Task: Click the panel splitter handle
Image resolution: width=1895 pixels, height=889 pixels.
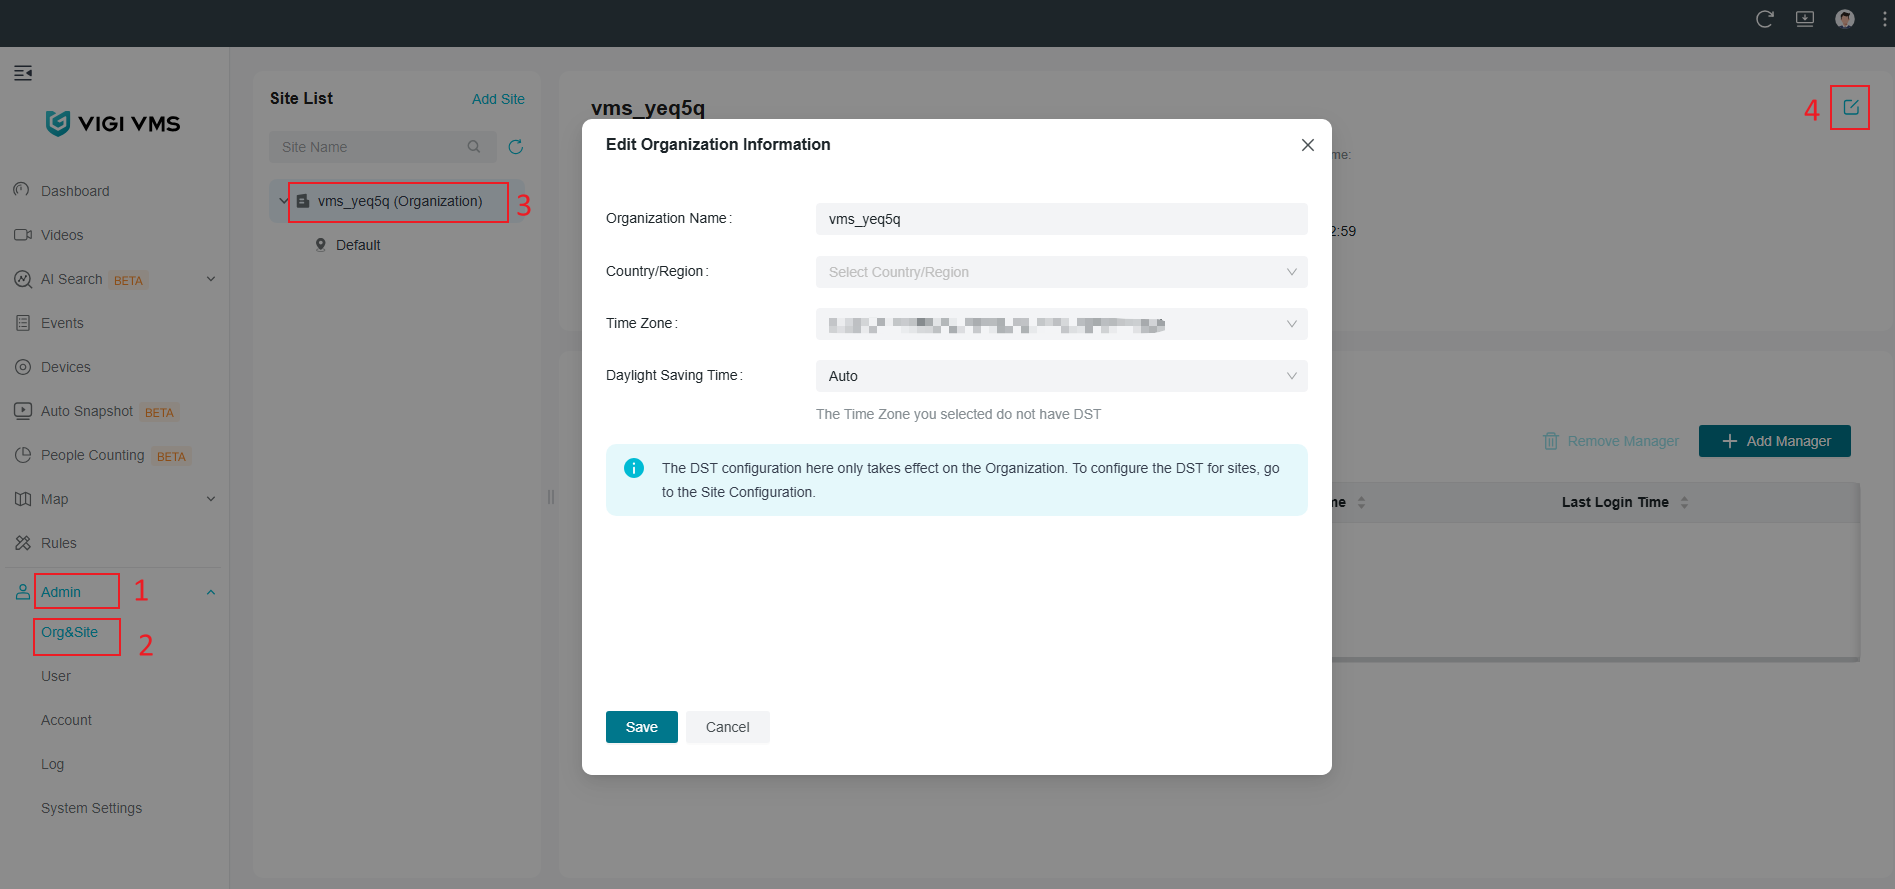Action: [x=550, y=497]
